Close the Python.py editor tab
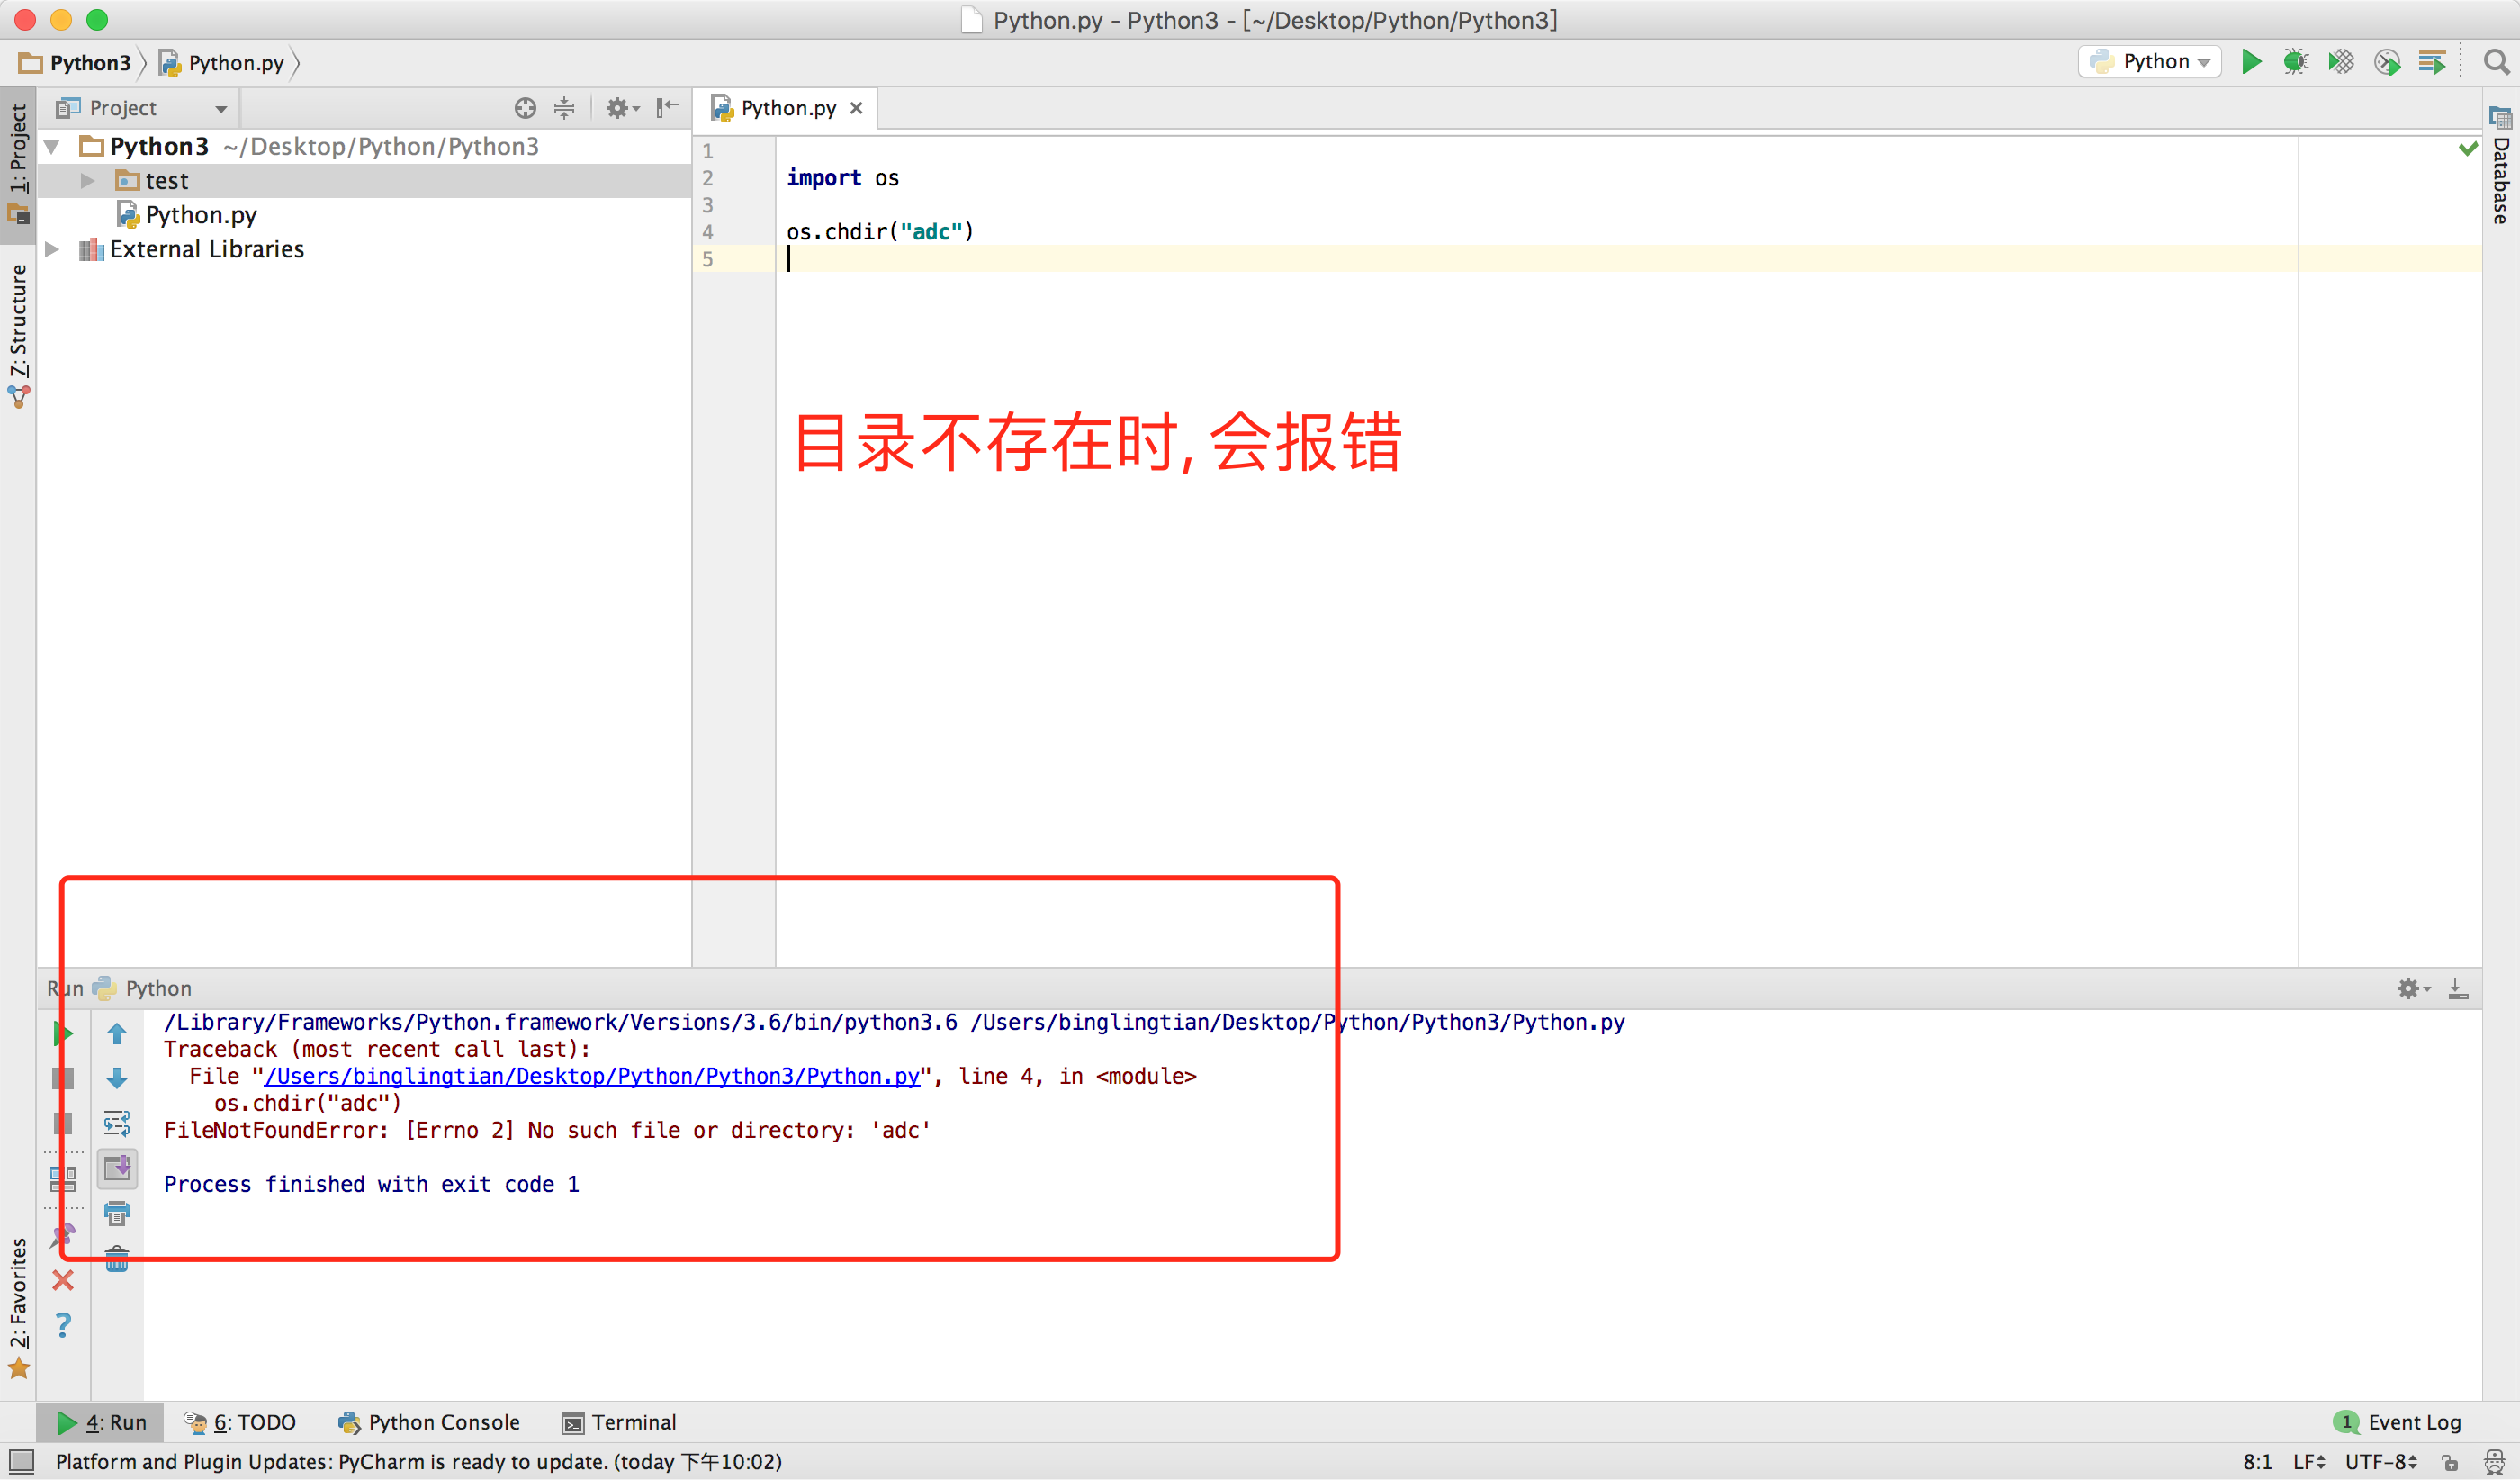The image size is (2520, 1480). click(x=856, y=108)
